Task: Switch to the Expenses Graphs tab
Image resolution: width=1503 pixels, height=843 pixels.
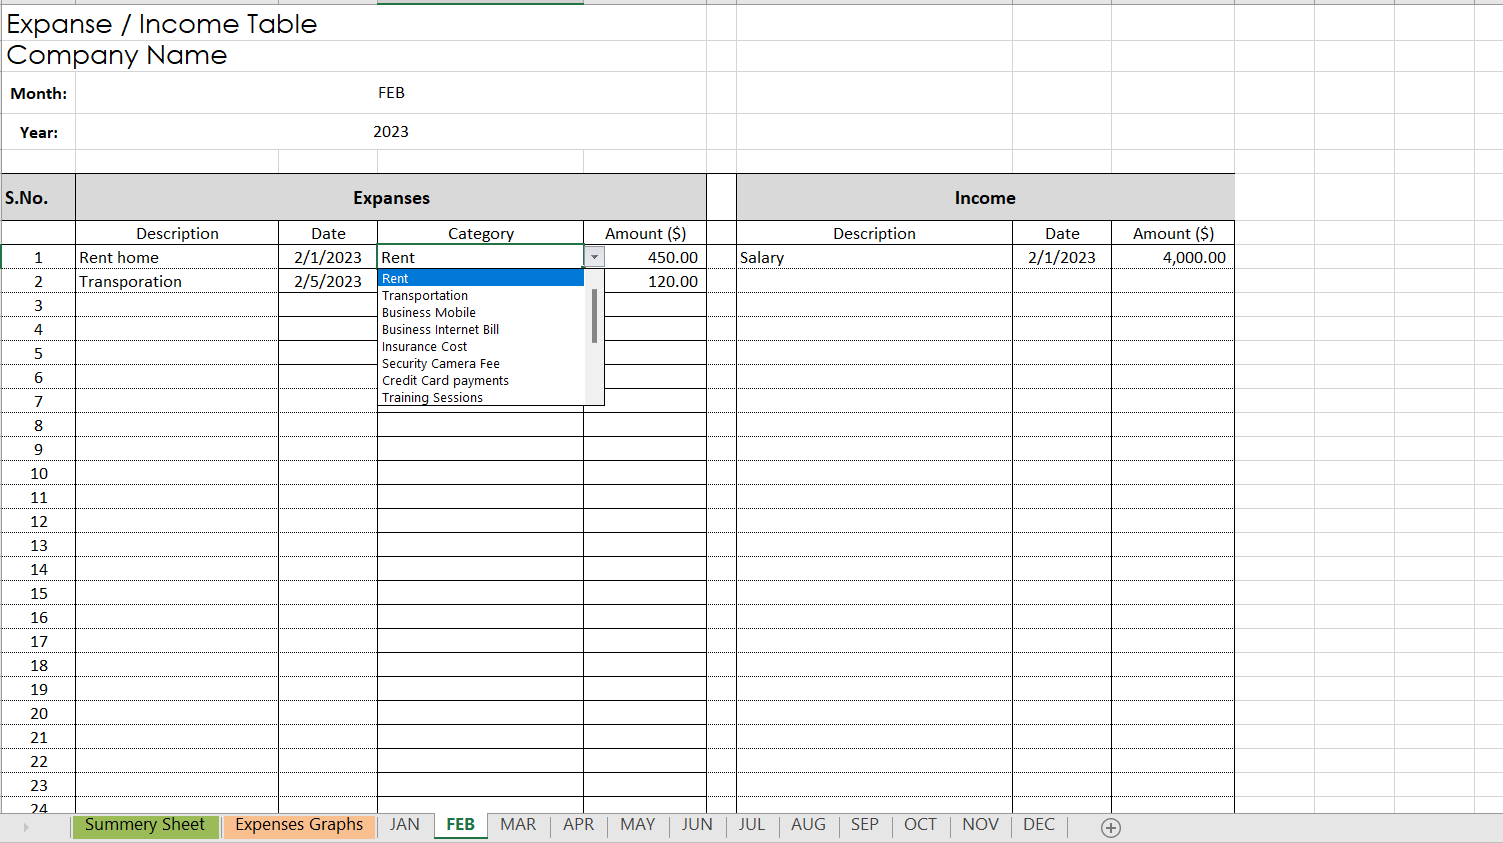Action: (299, 825)
